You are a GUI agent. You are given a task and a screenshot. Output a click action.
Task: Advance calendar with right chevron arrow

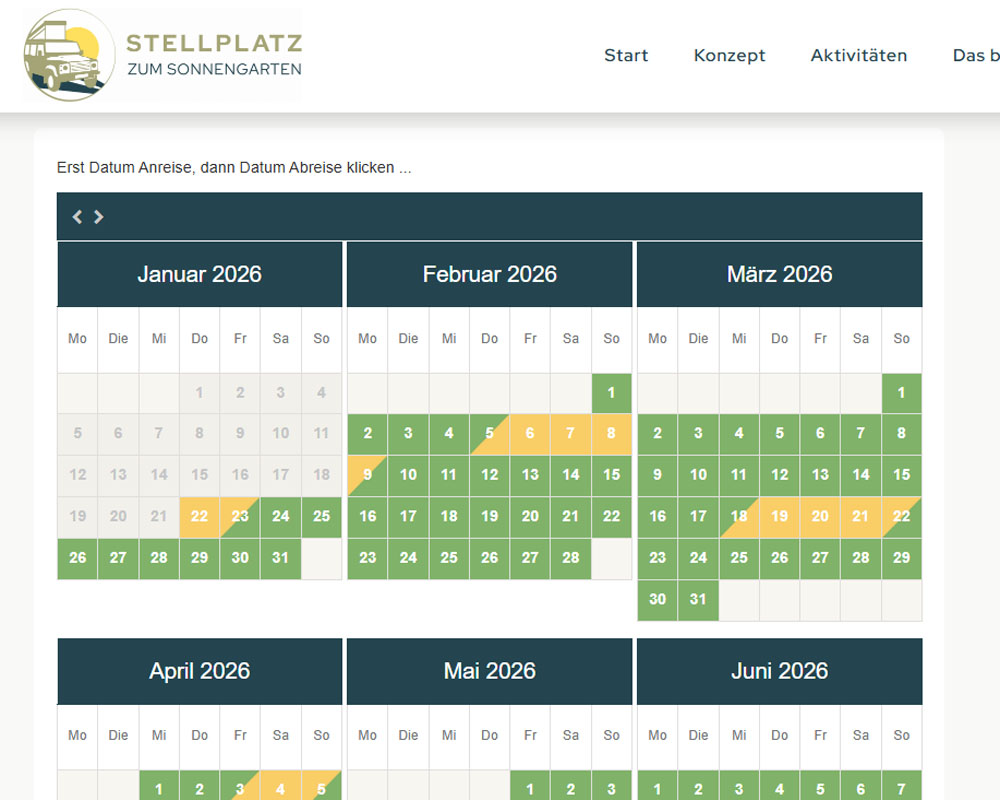tap(99, 216)
